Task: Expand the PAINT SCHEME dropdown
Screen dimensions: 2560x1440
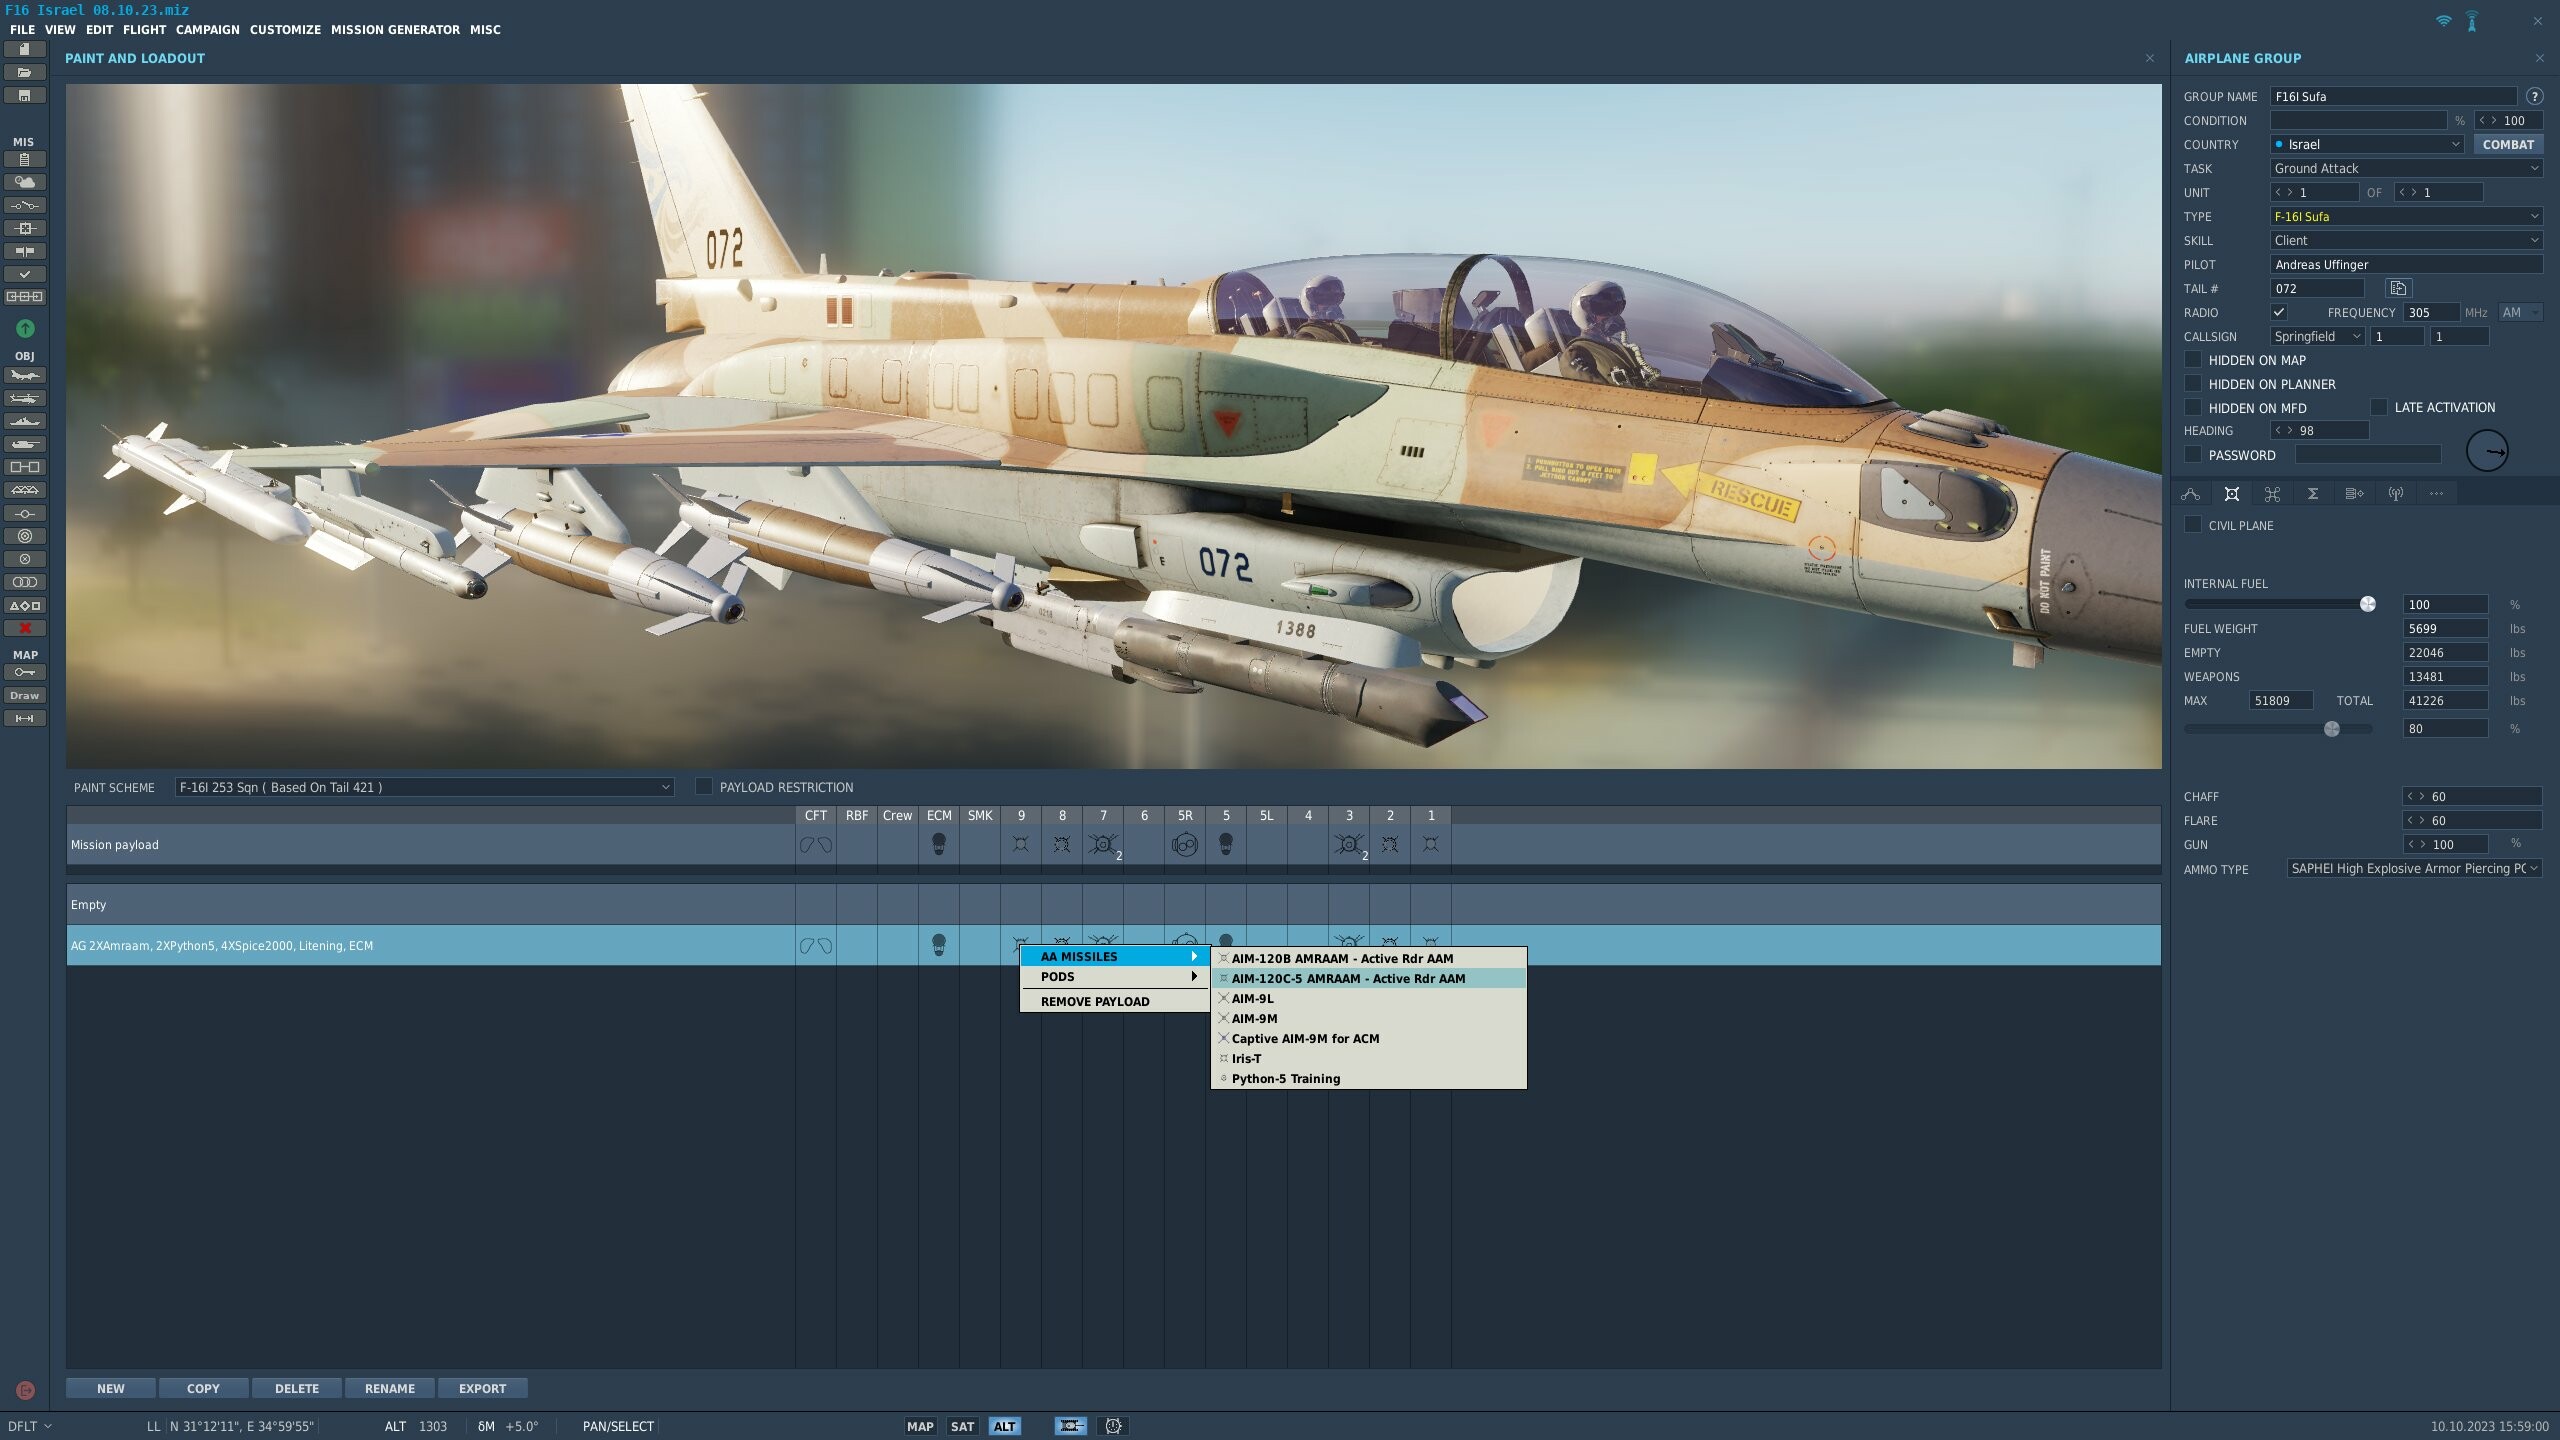Action: (424, 787)
